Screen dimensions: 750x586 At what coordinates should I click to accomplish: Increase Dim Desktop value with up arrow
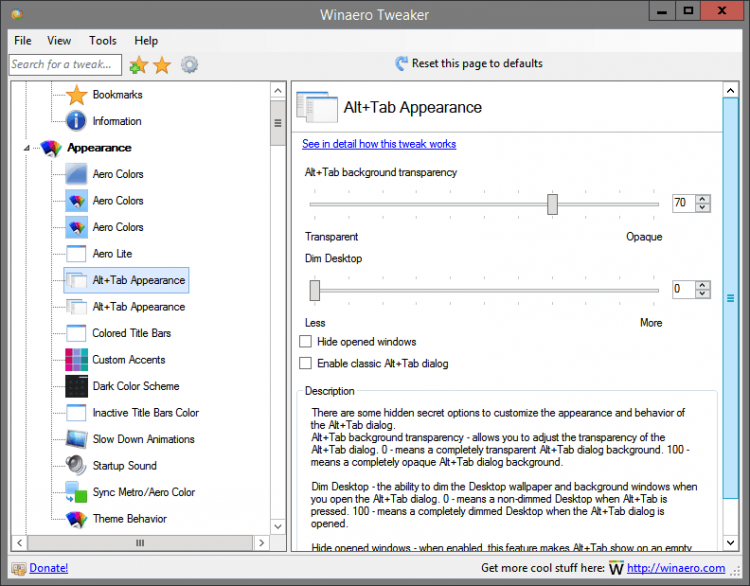click(x=702, y=285)
